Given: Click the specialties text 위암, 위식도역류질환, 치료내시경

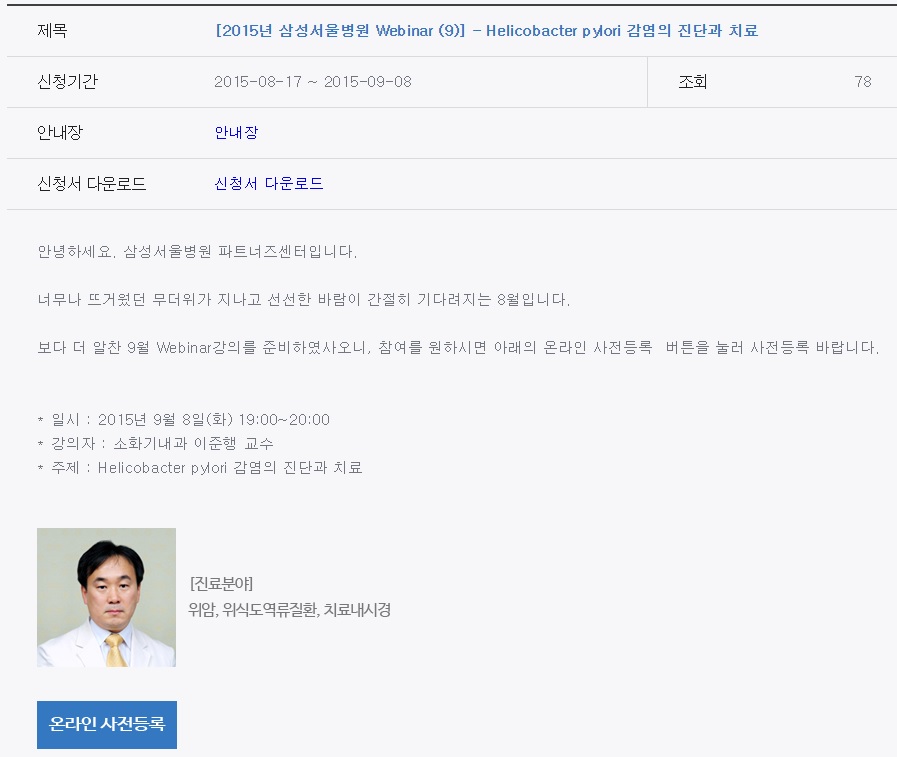Looking at the screenshot, I should 289,610.
